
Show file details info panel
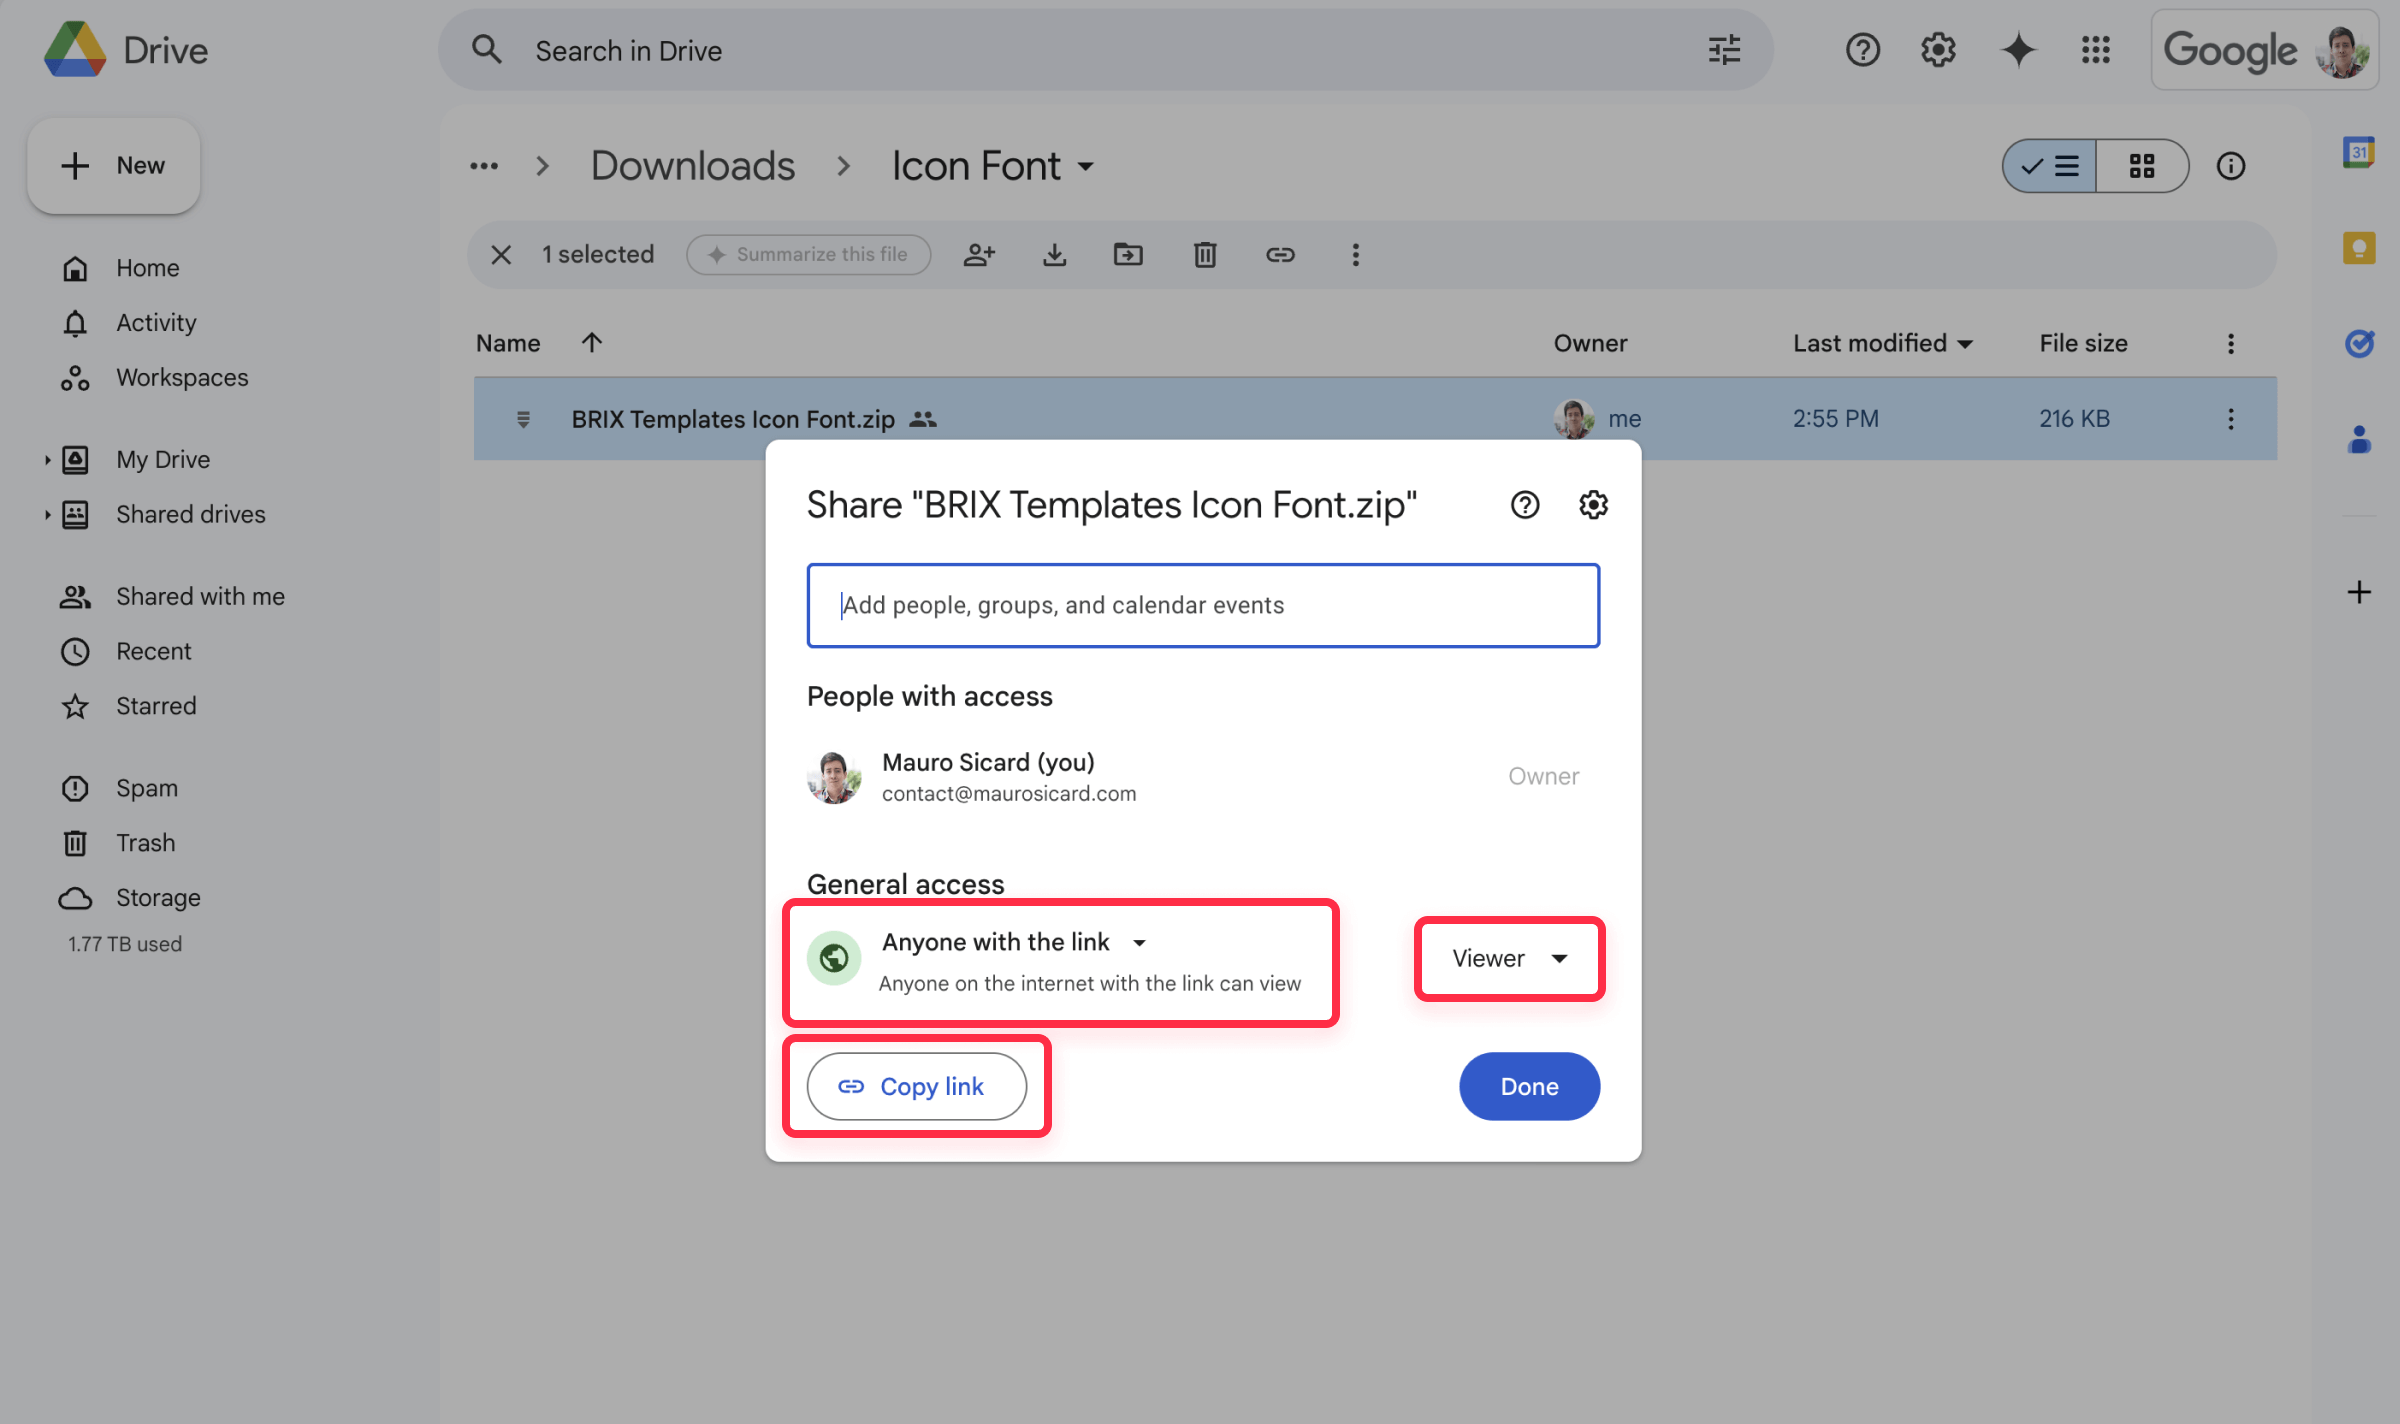click(x=2230, y=166)
